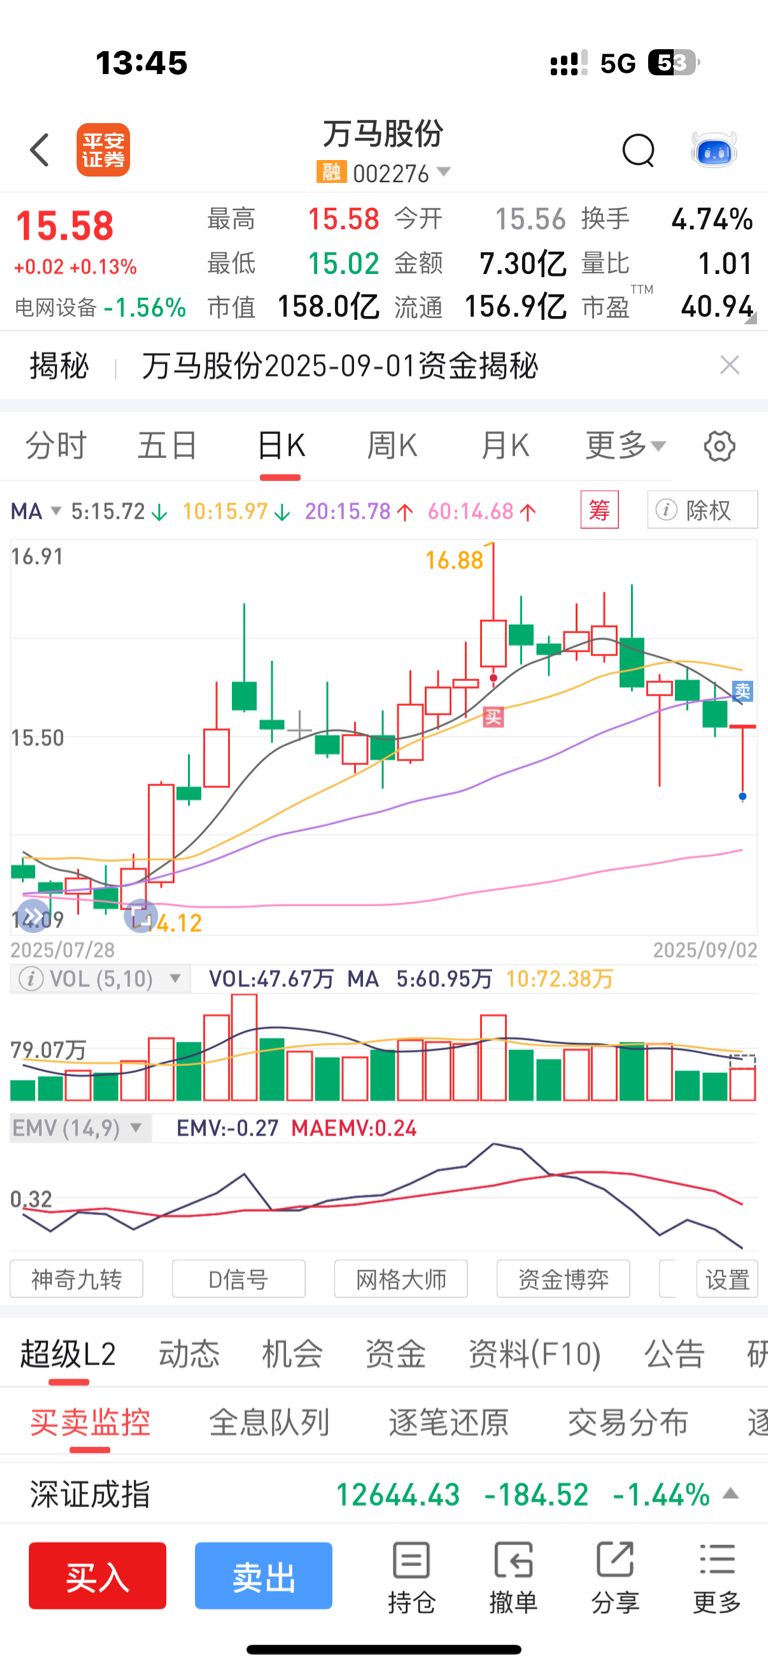Tap the 16.88 high price label
Image resolution: width=768 pixels, height=1670 pixels.
(454, 560)
